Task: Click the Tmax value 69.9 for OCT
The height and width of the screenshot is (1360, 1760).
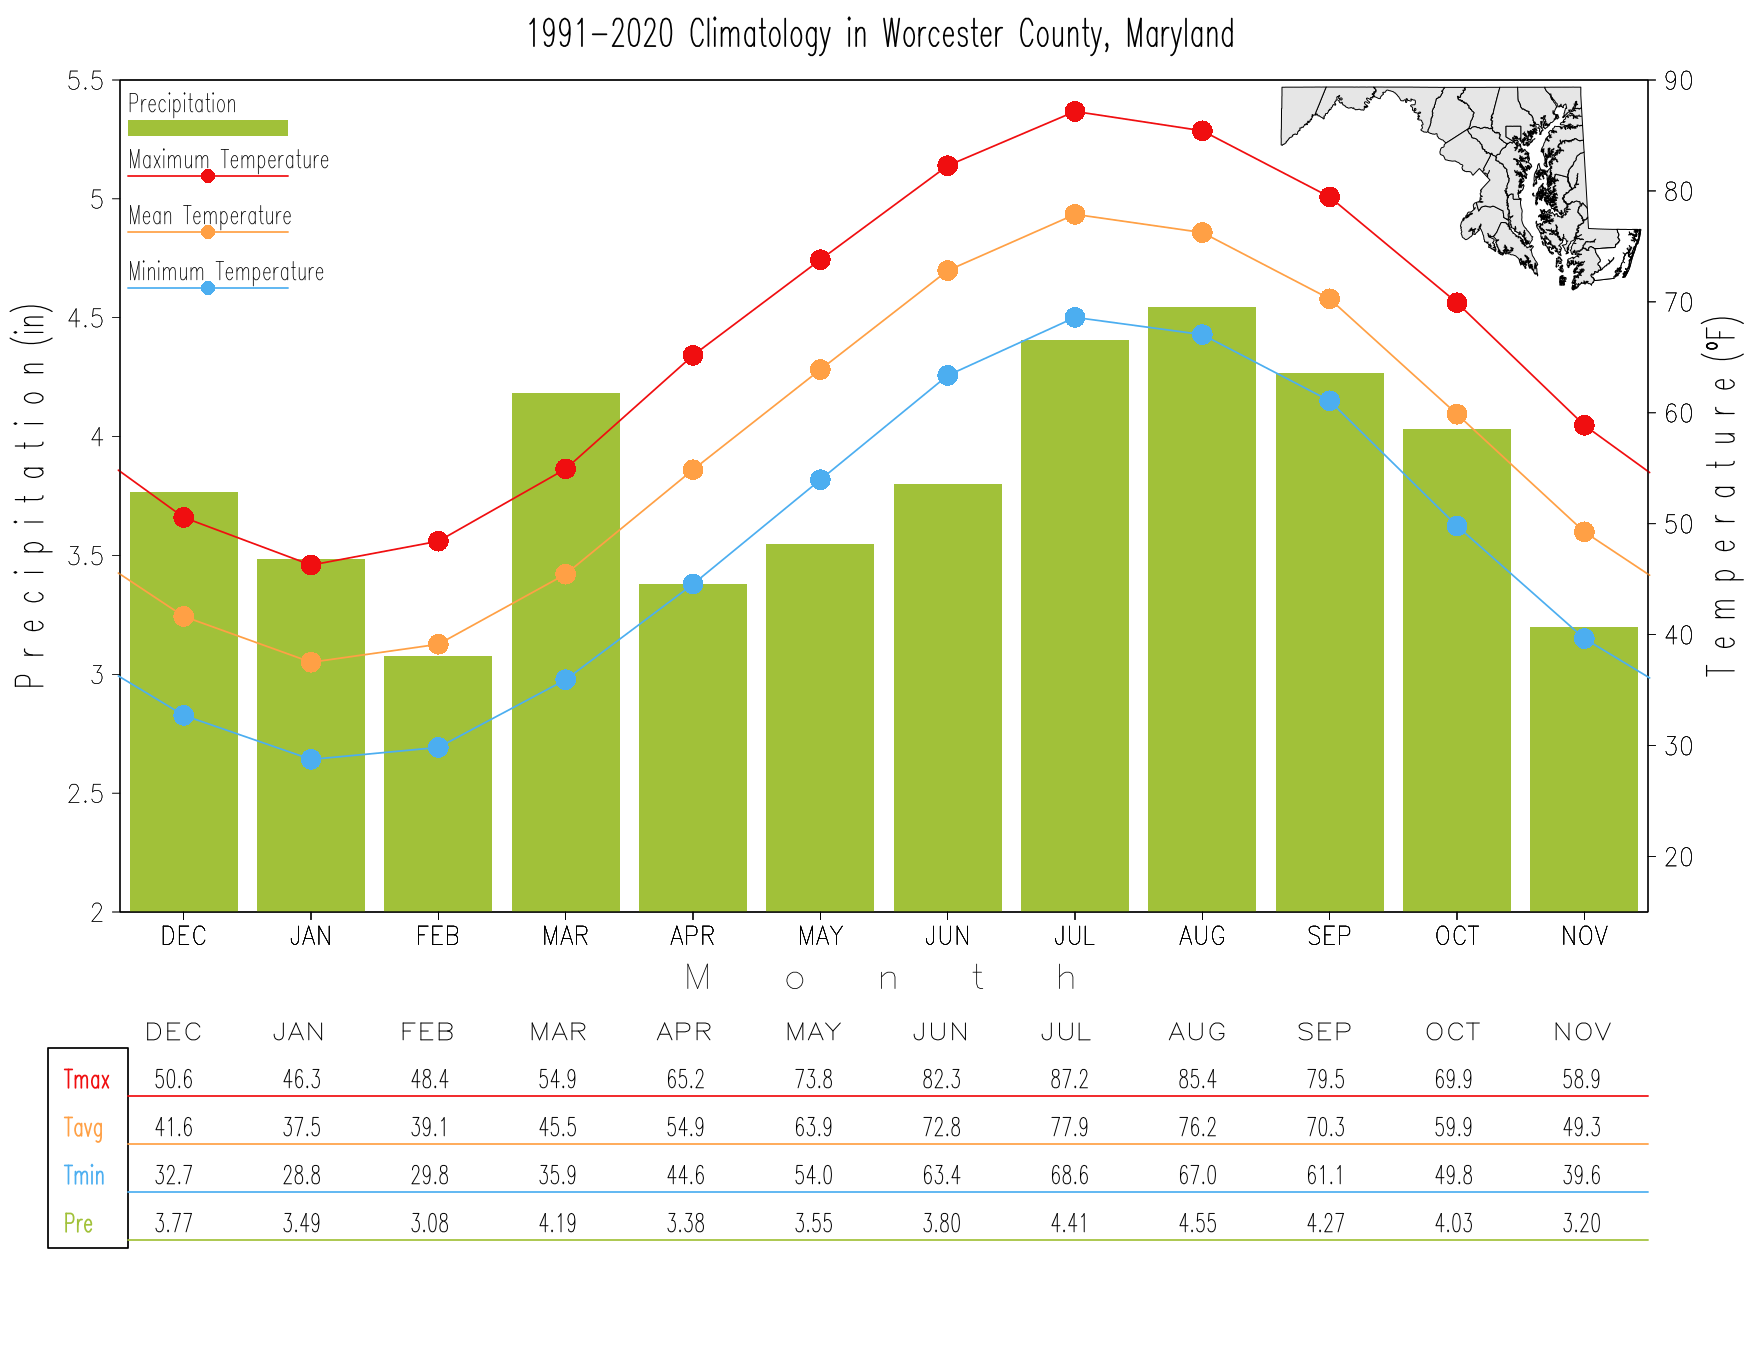Action: pos(1453,1079)
